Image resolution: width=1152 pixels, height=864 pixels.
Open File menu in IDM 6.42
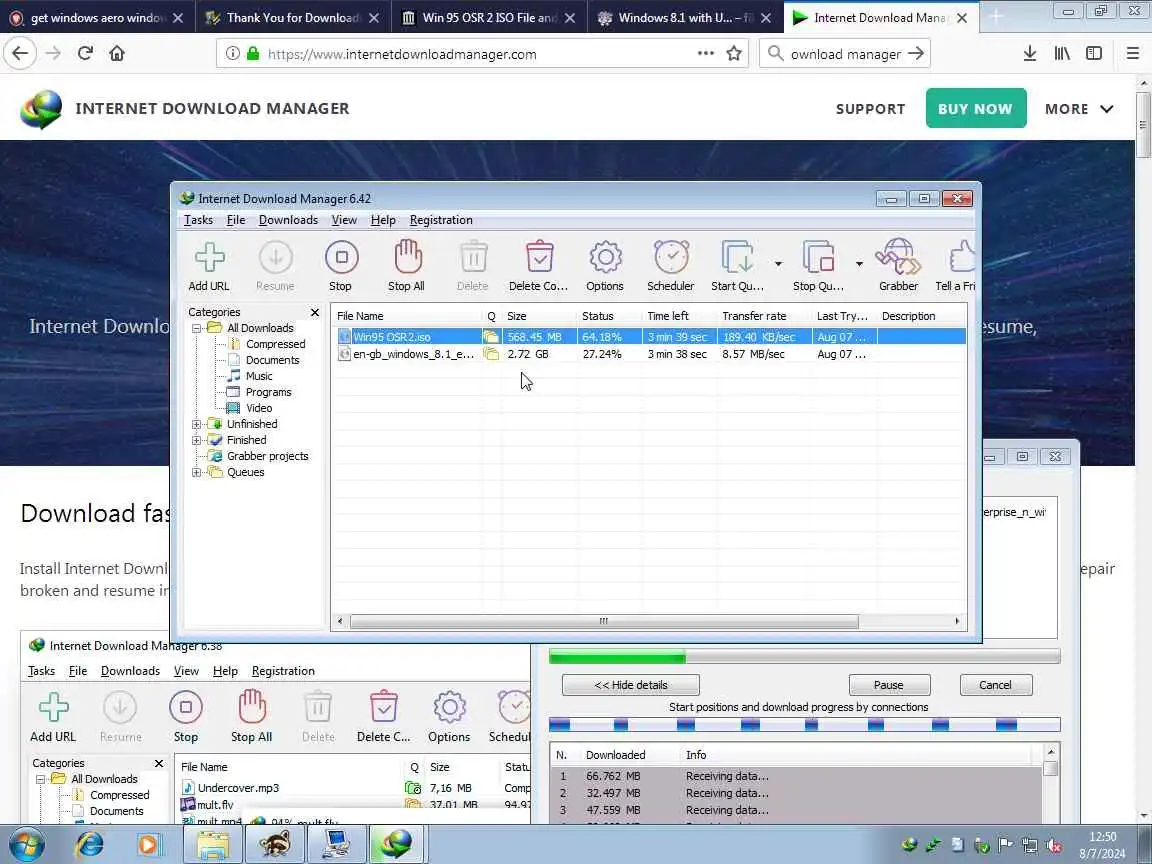tap(236, 220)
